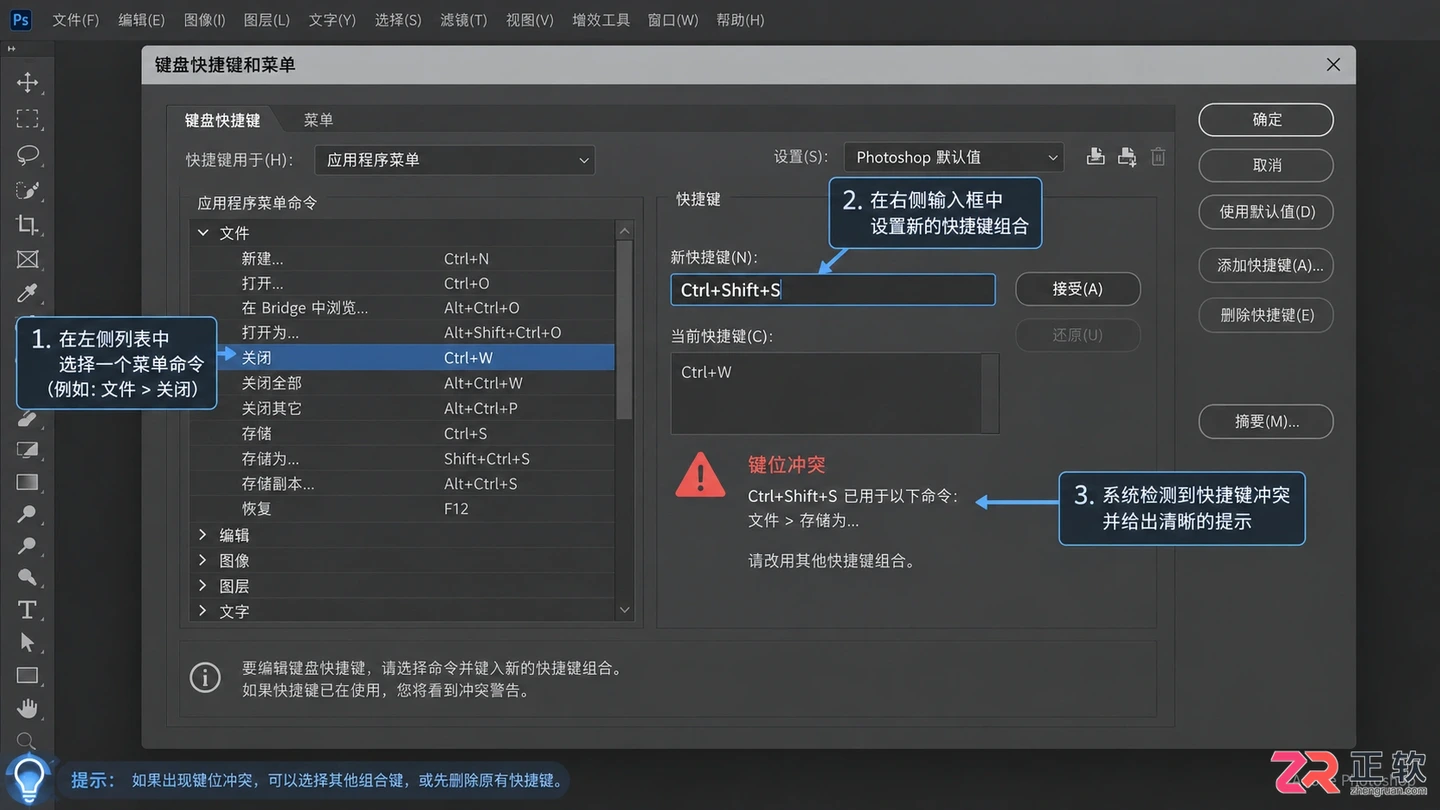Save the current shortcut set icon
Screen dimensions: 1440x810
pyautogui.click(x=1096, y=157)
